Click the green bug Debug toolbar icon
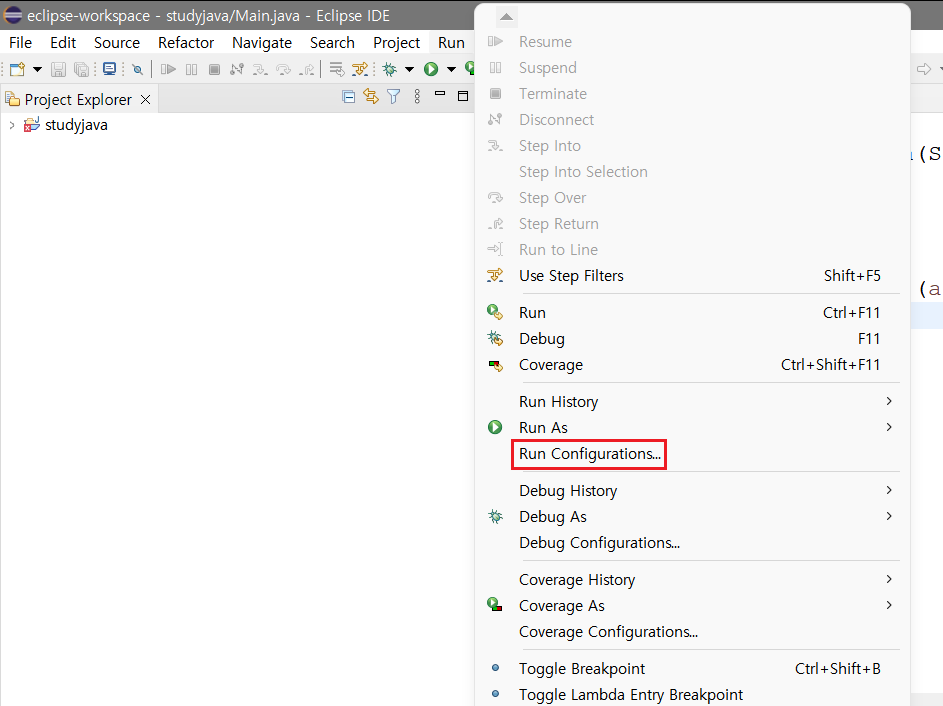Viewport: 943px width, 706px height. (x=390, y=70)
